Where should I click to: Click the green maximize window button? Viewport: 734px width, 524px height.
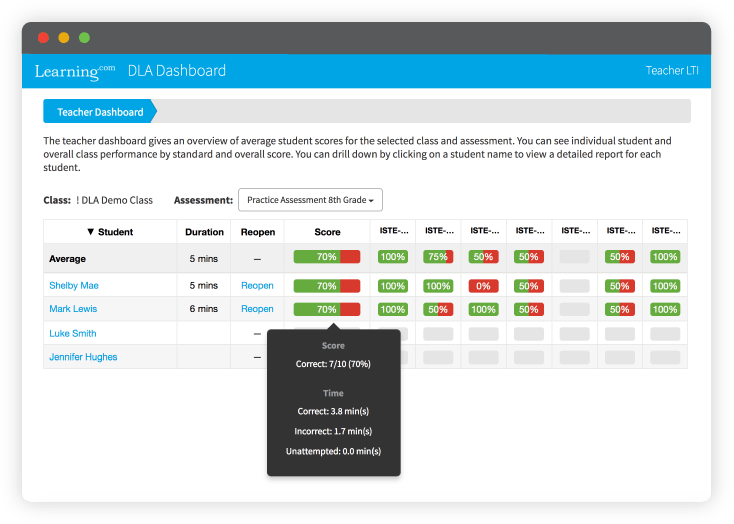84,37
